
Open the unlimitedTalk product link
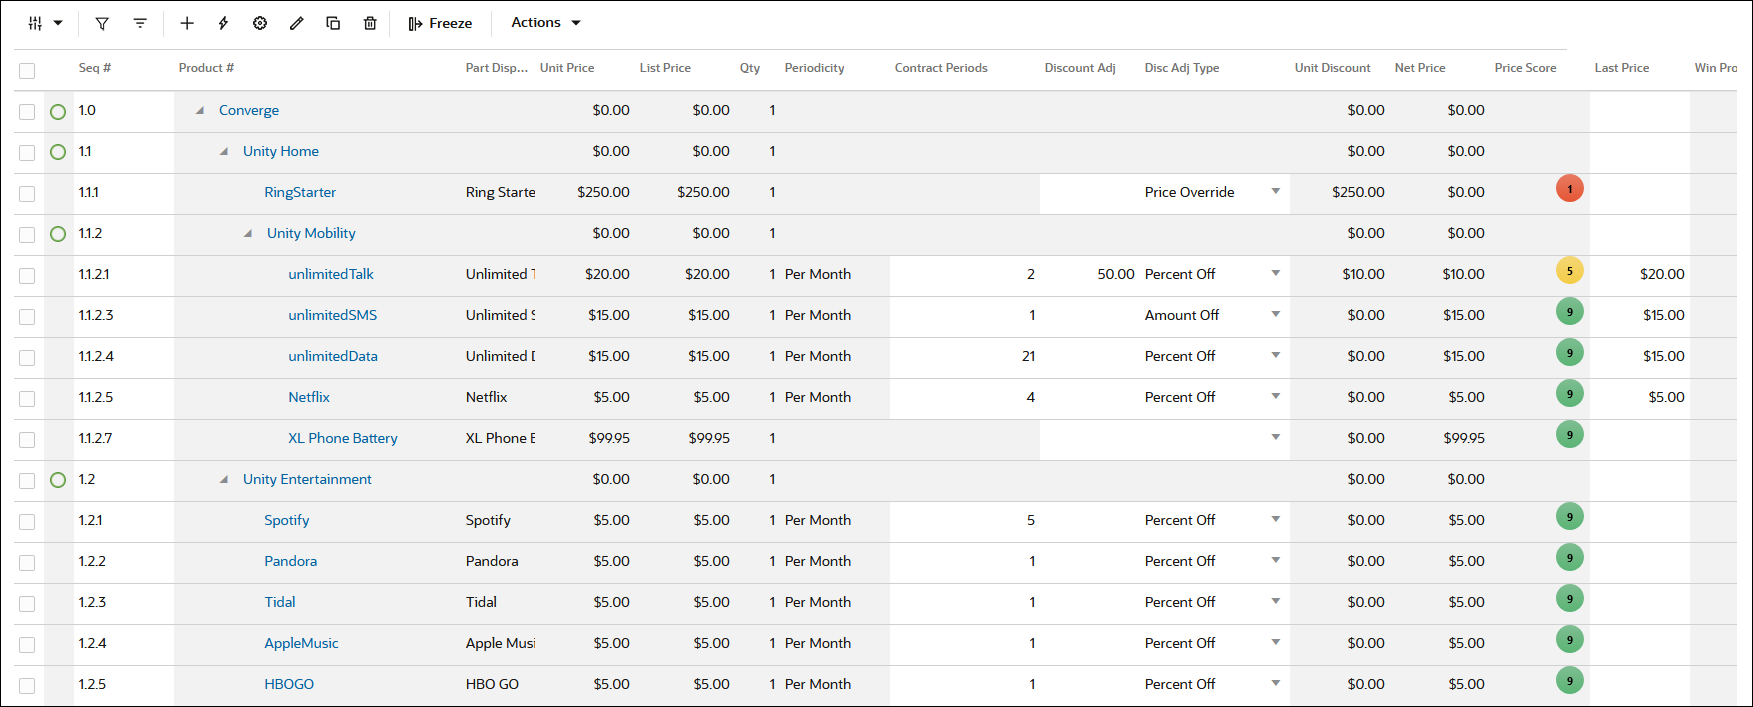pos(331,274)
